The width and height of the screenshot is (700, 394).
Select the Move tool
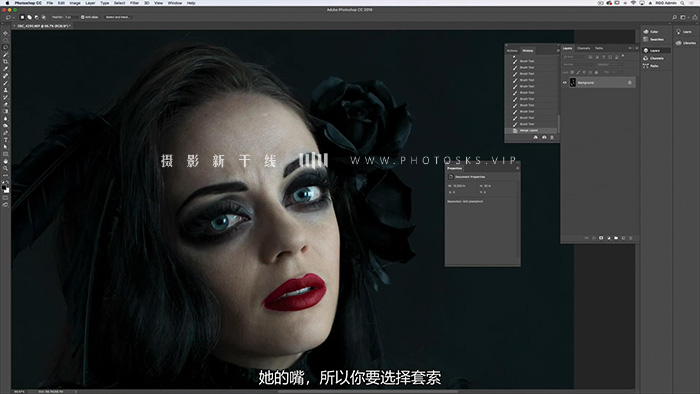tap(5, 33)
